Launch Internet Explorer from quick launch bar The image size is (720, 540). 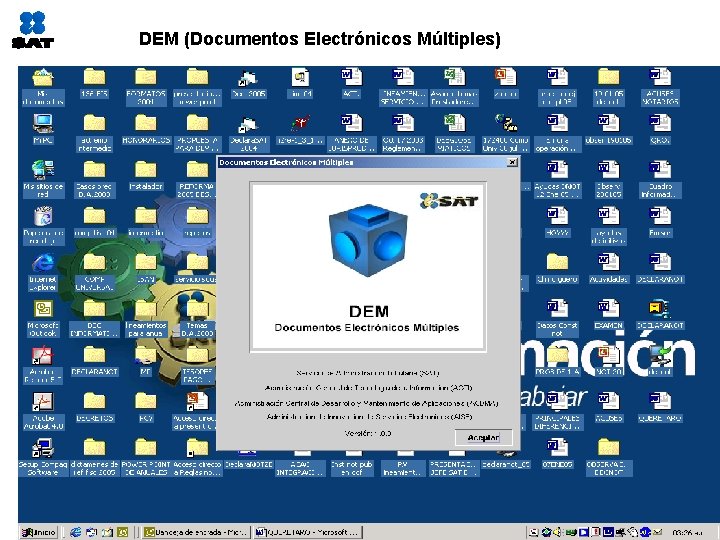76,532
